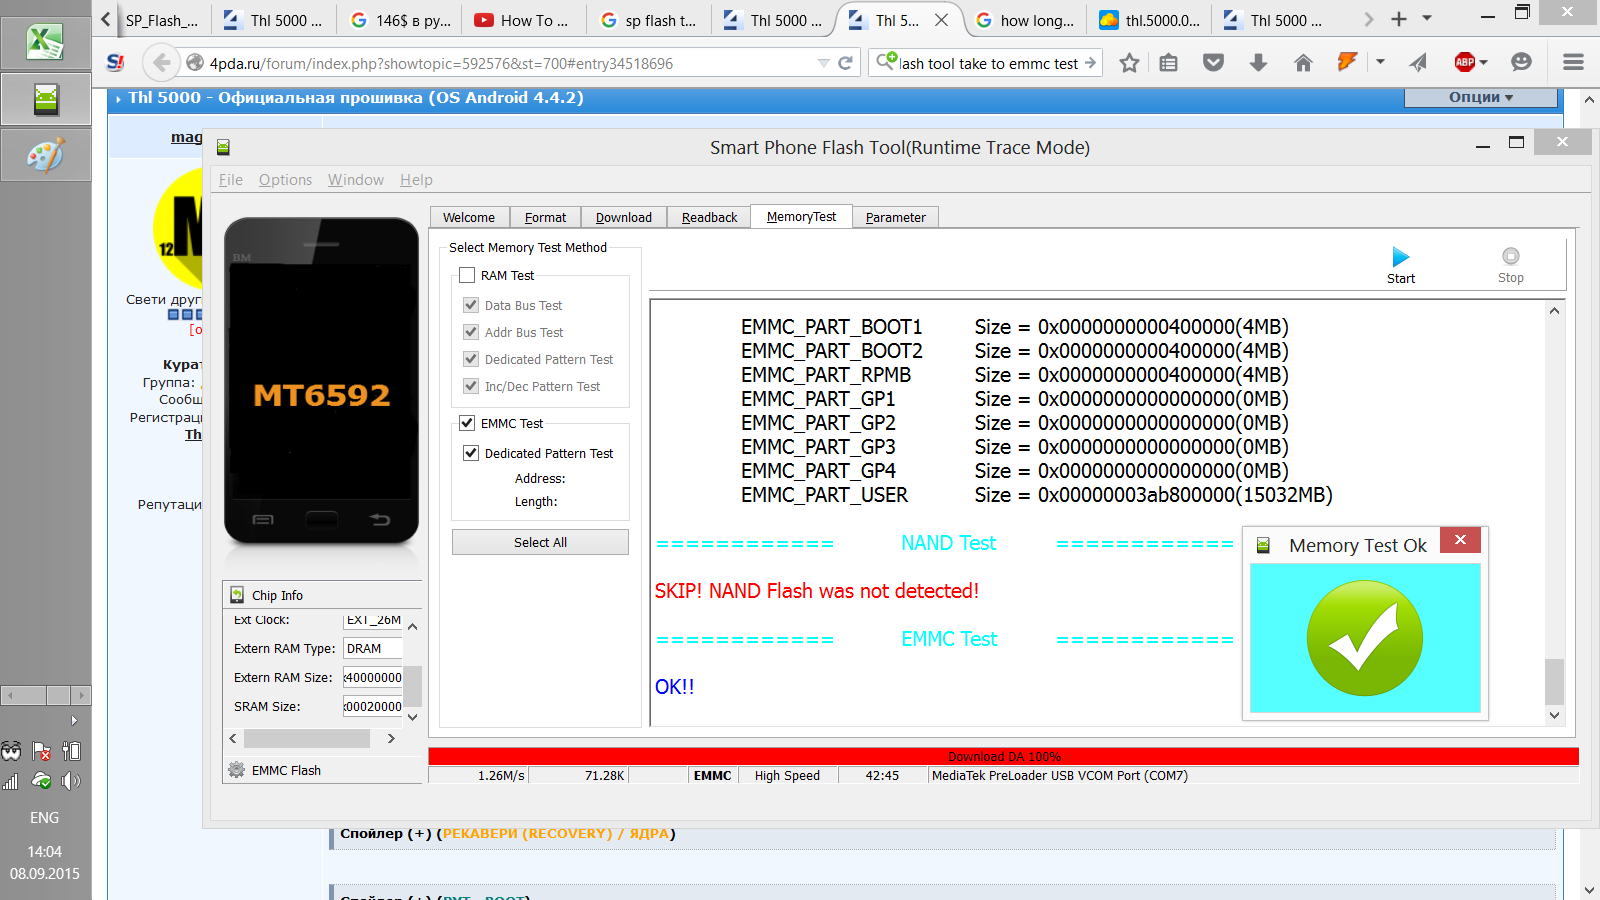Click the battery power tray icon
1600x900 pixels.
tap(71, 751)
